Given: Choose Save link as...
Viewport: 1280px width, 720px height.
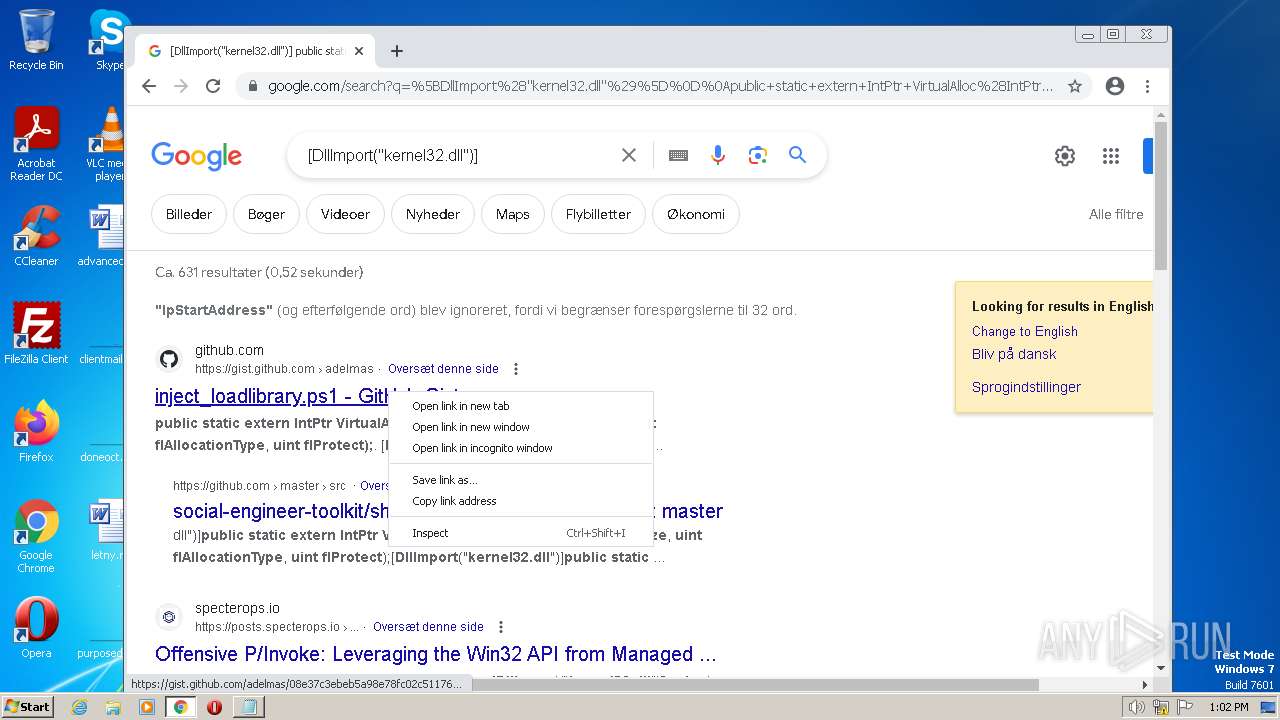Looking at the screenshot, I should tap(520, 480).
